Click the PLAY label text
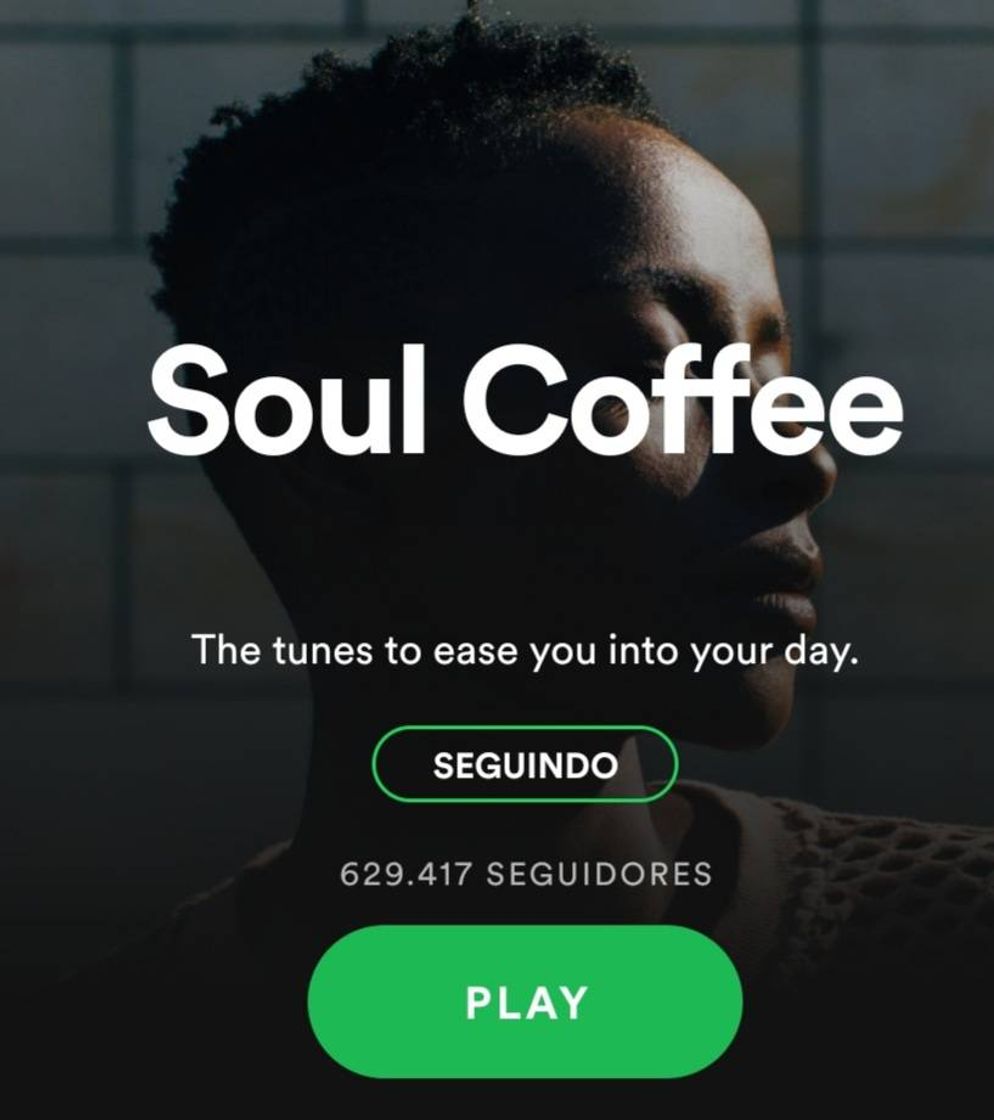Image resolution: width=994 pixels, height=1120 pixels. (x=526, y=1002)
